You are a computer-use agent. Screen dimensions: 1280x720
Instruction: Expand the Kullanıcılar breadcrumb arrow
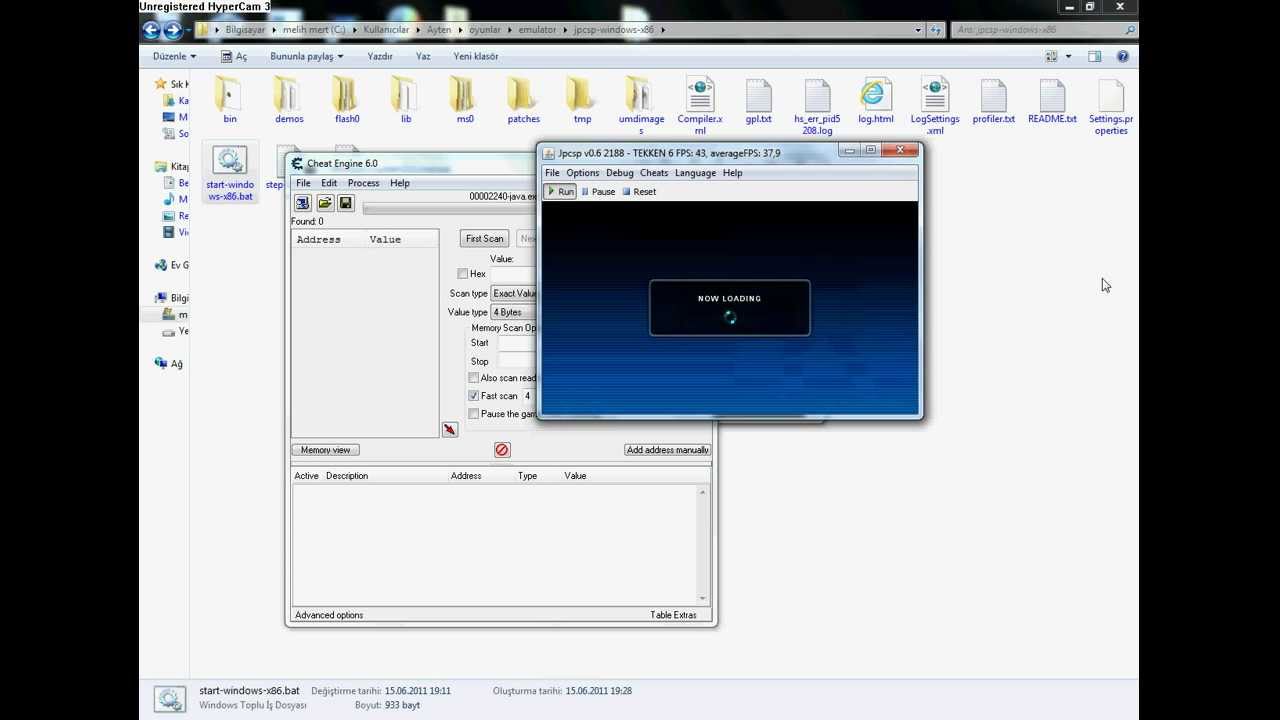point(419,30)
